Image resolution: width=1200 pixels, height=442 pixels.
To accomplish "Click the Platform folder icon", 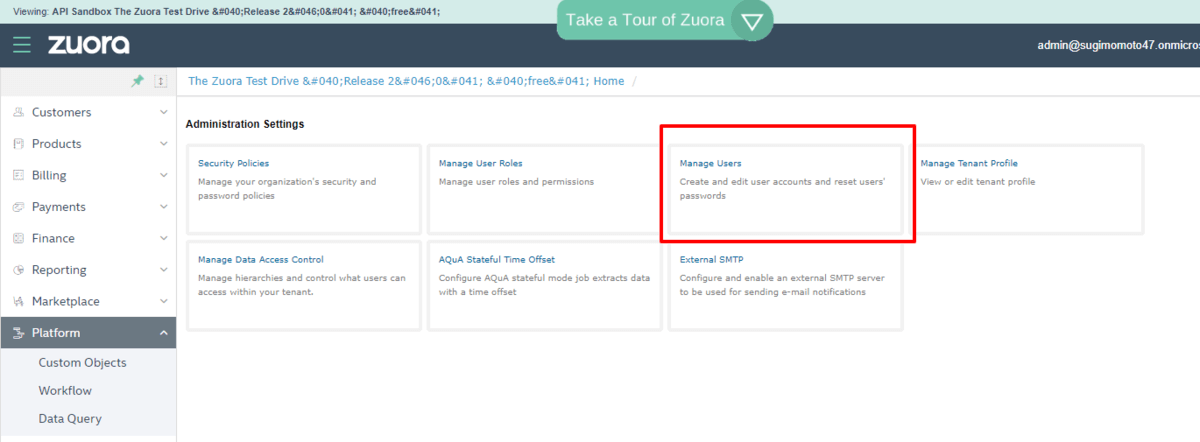I will 18,333.
